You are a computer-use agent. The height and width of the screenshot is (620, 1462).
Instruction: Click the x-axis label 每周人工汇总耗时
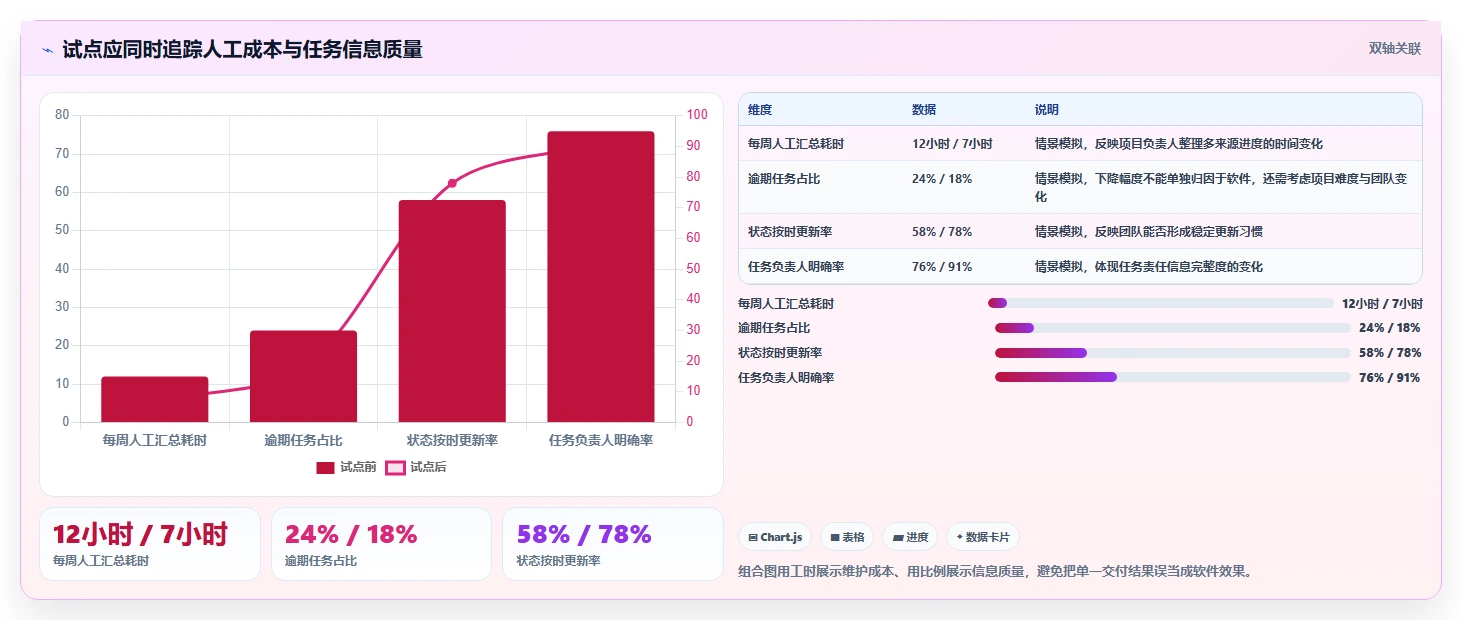155,440
